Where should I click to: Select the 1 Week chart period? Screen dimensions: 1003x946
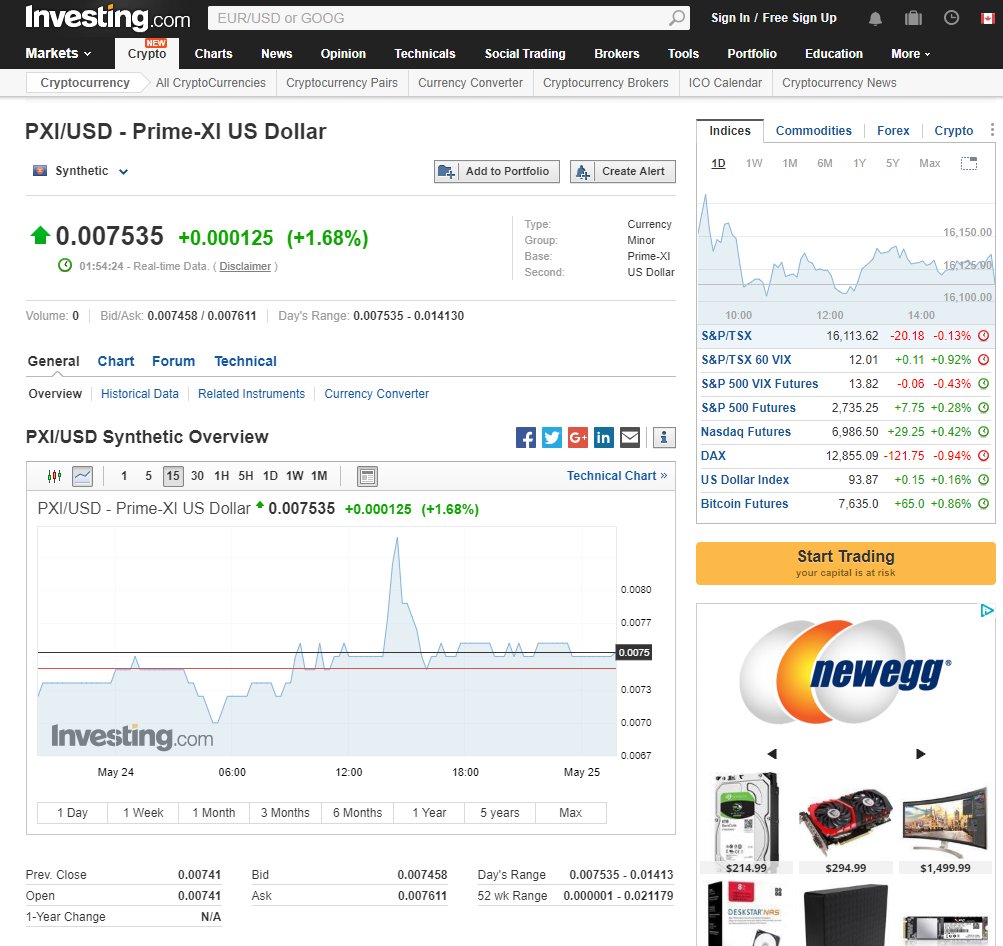(x=143, y=813)
